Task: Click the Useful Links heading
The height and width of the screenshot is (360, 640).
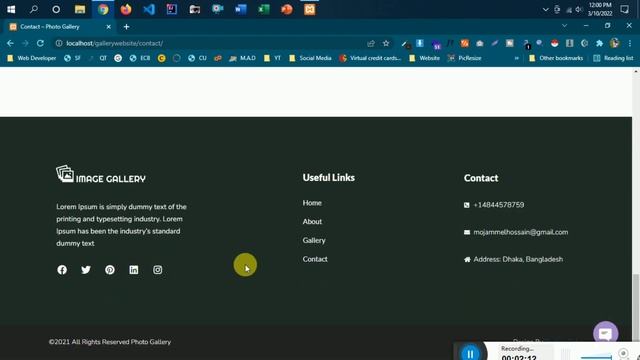Action: click(x=329, y=178)
